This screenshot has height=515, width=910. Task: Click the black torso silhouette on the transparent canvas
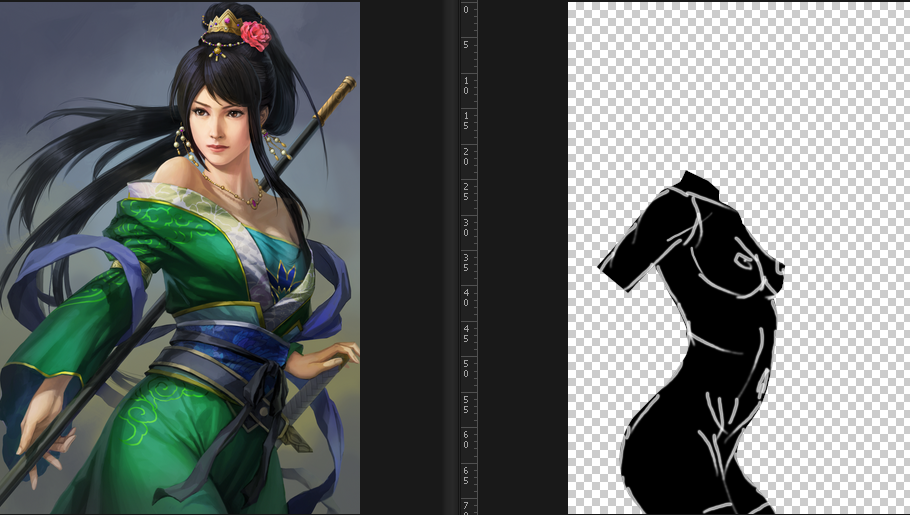(x=692, y=343)
